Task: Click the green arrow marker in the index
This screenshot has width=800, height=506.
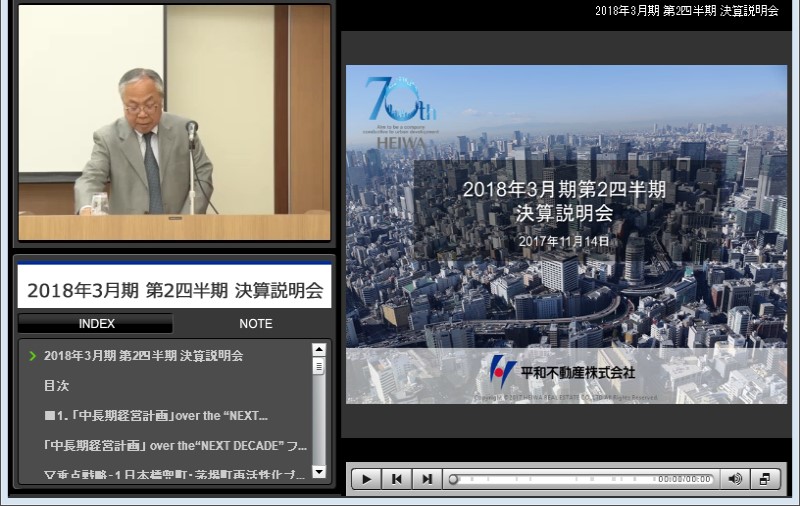Action: pos(33,356)
